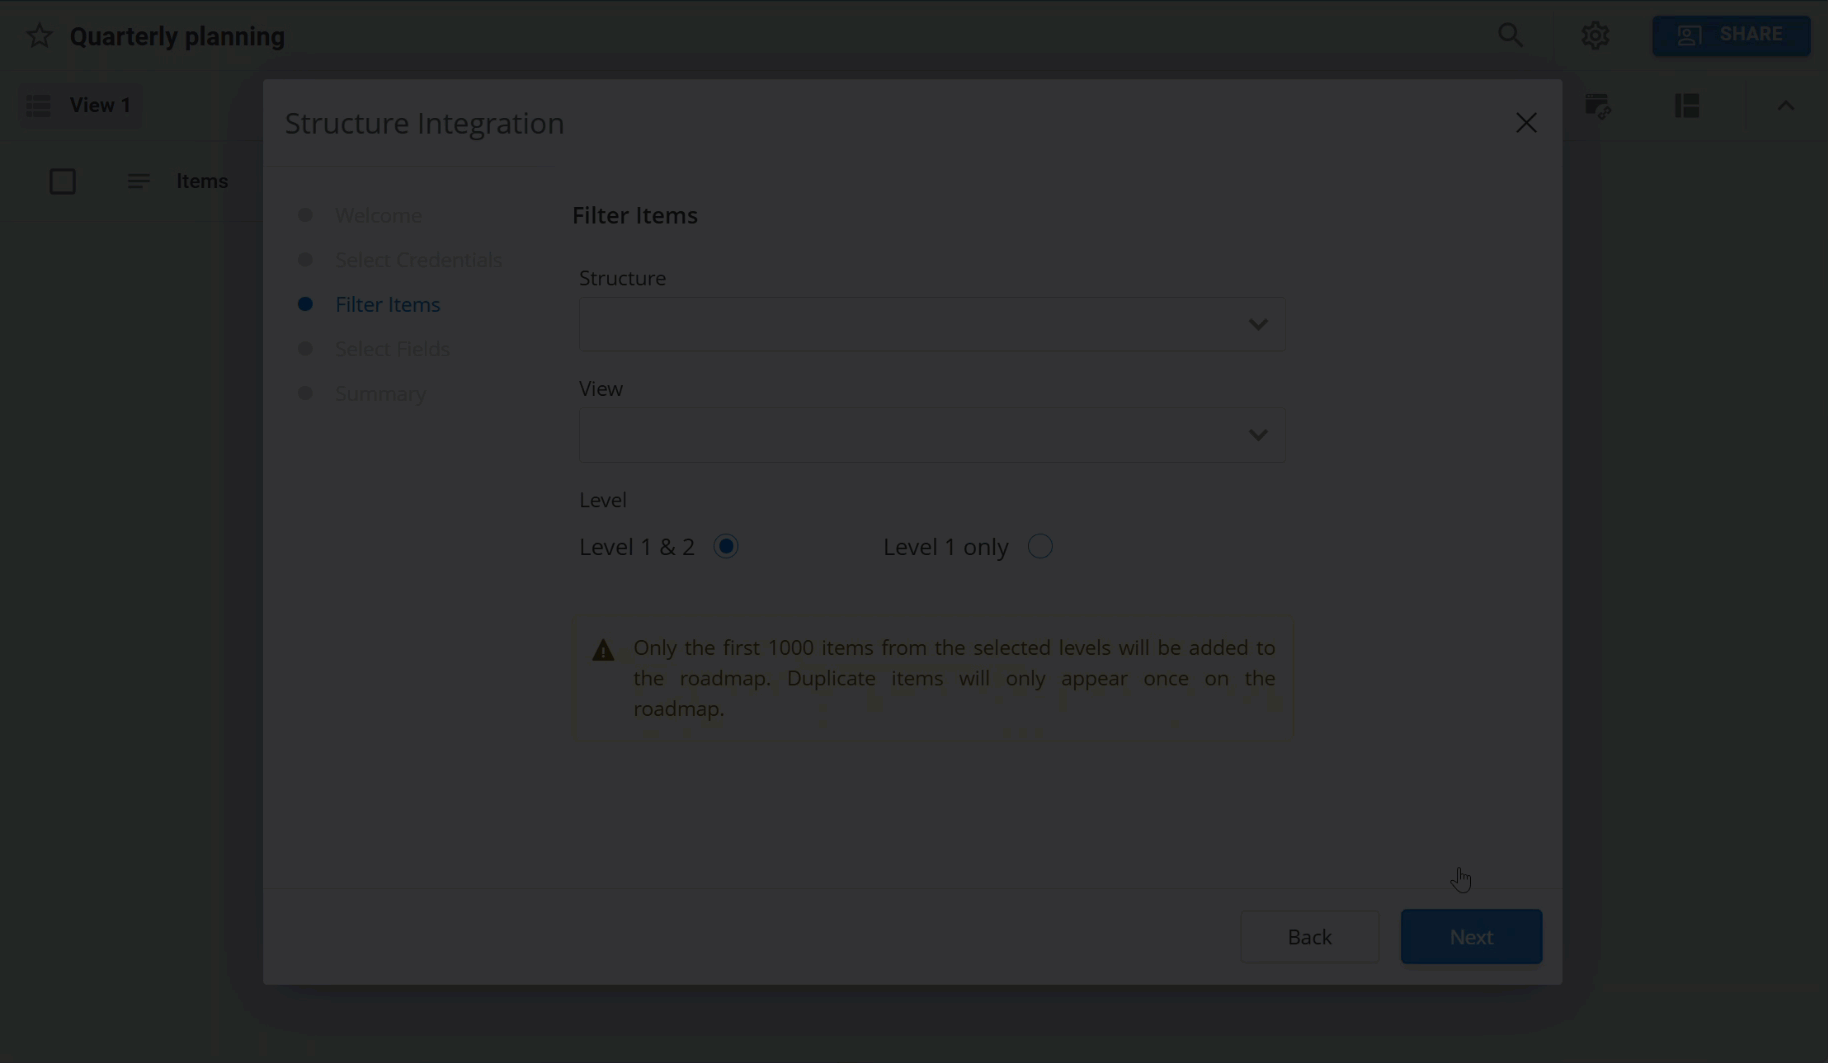The height and width of the screenshot is (1063, 1828).
Task: Go to Select Credentials step
Action: (419, 260)
